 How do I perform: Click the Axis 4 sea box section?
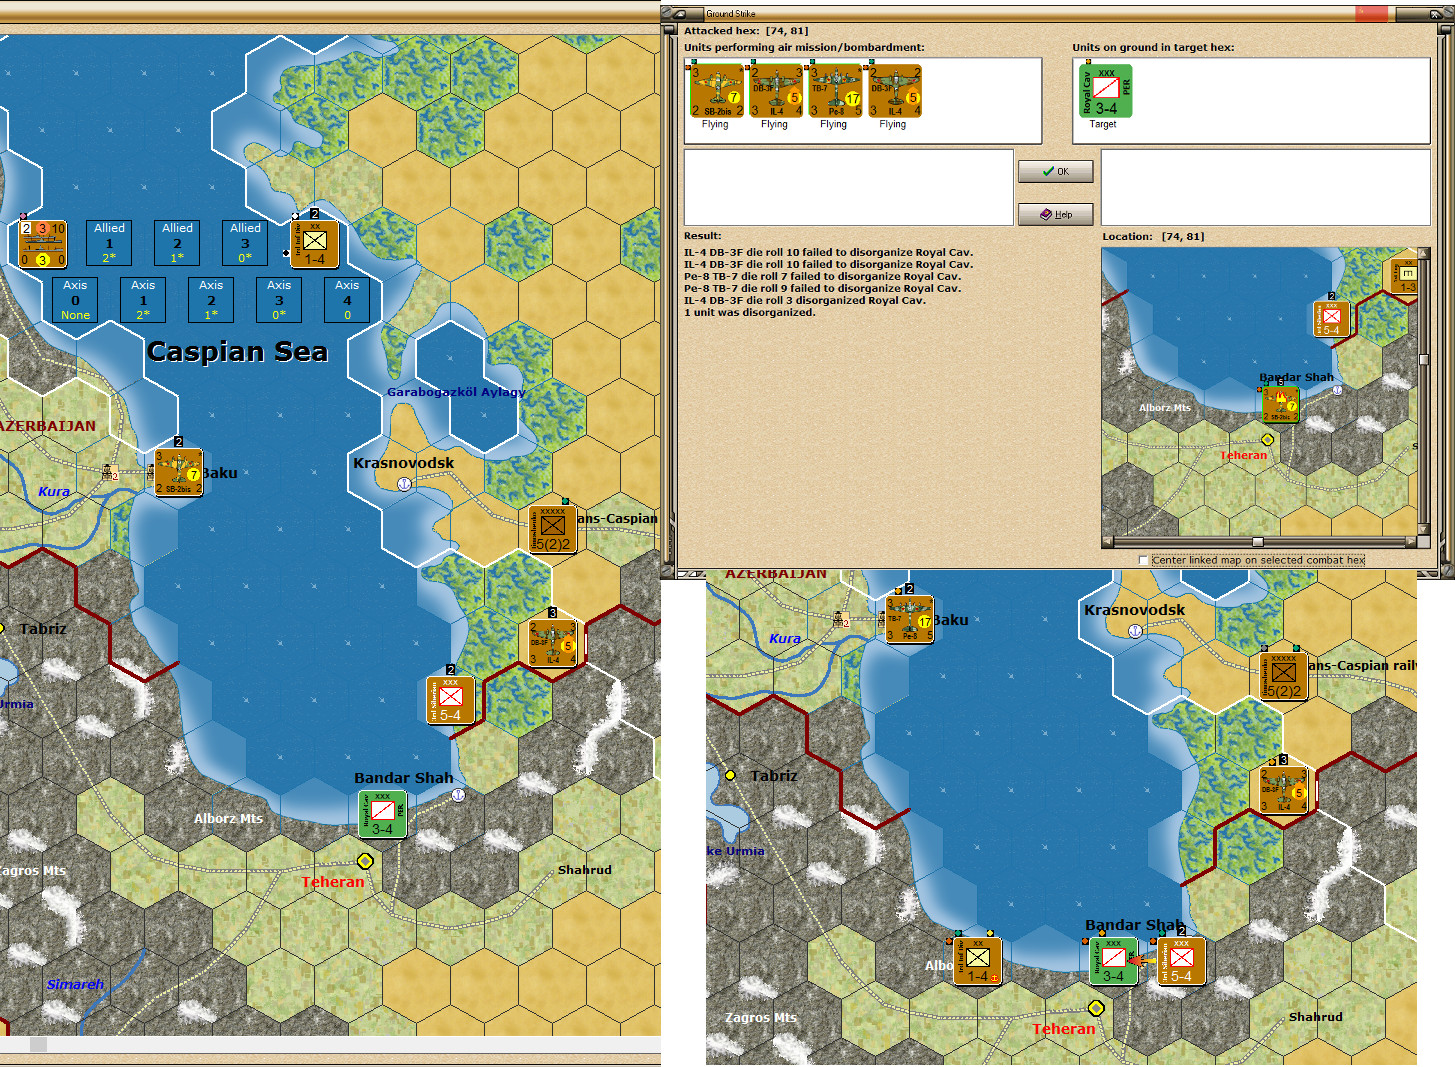coord(347,300)
